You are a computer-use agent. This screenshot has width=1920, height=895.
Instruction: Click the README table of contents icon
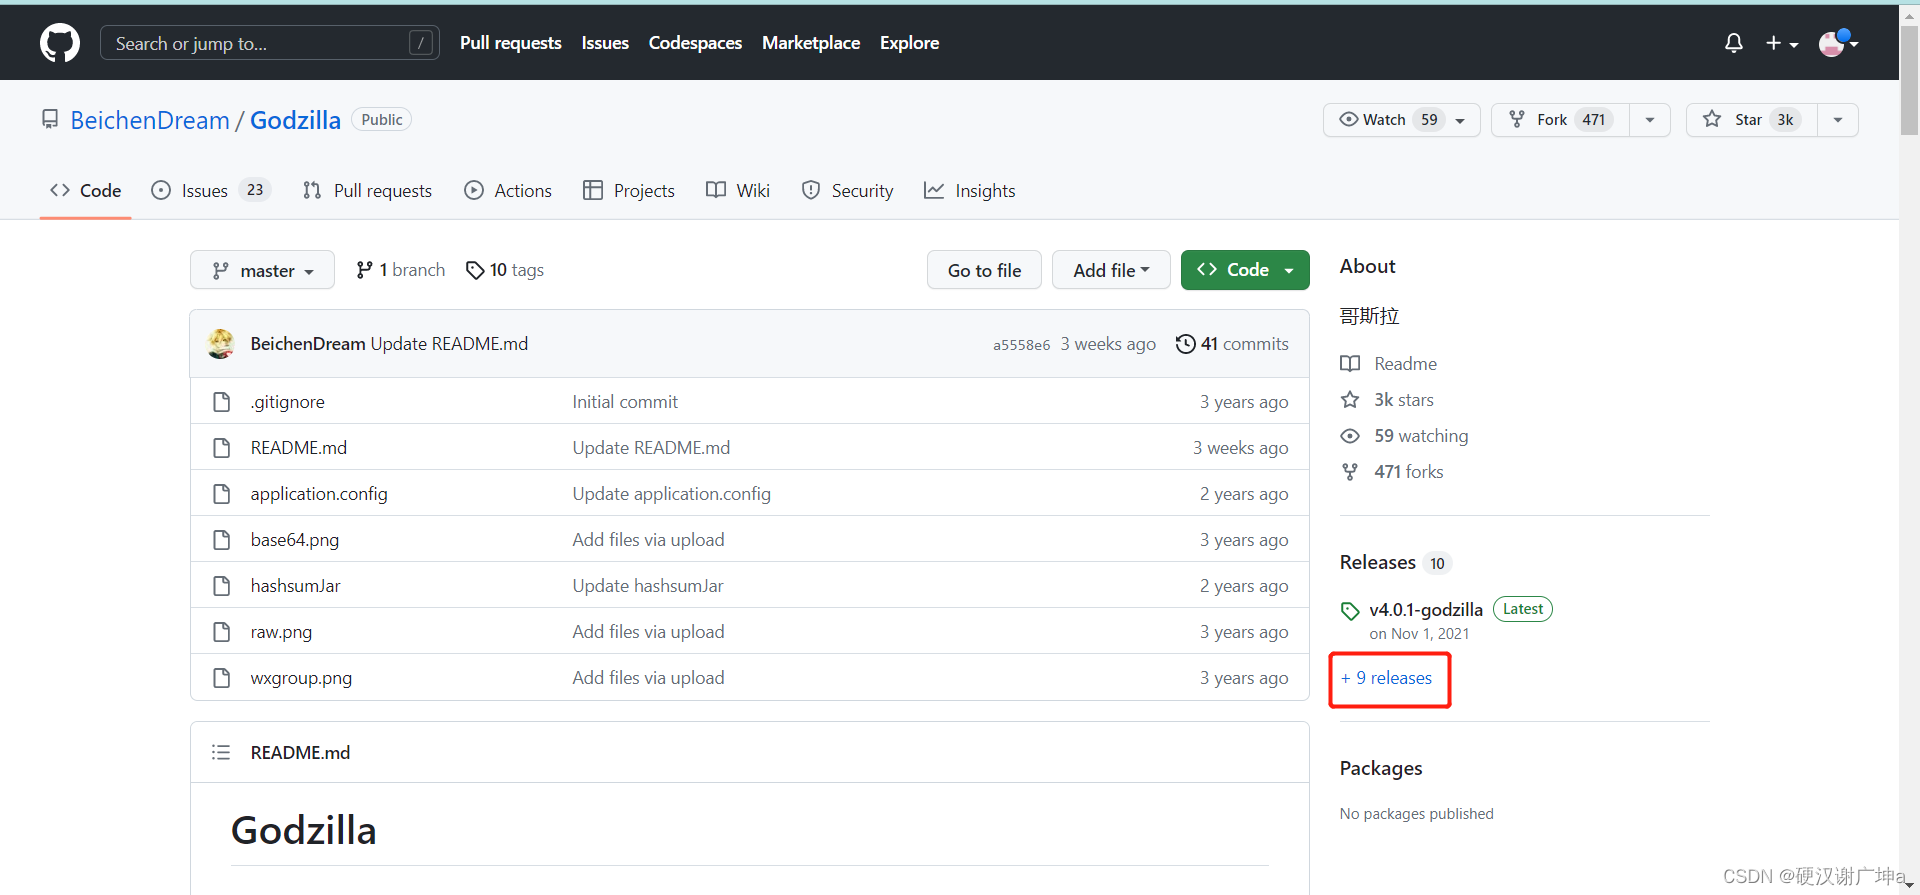pyautogui.click(x=221, y=752)
